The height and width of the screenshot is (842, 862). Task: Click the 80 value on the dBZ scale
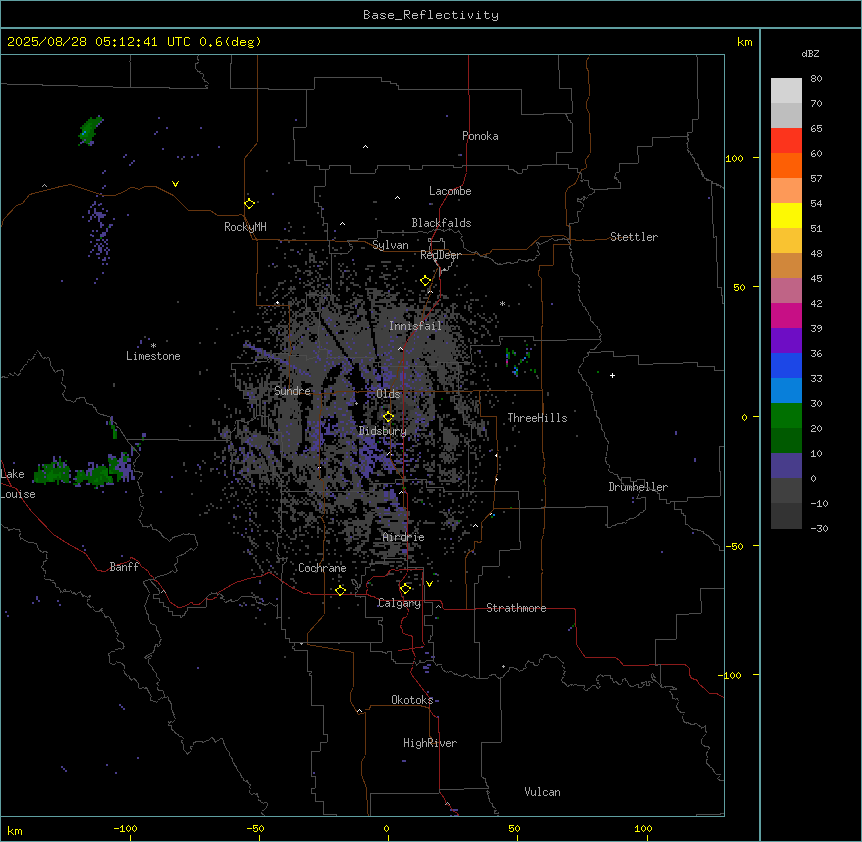coord(816,79)
